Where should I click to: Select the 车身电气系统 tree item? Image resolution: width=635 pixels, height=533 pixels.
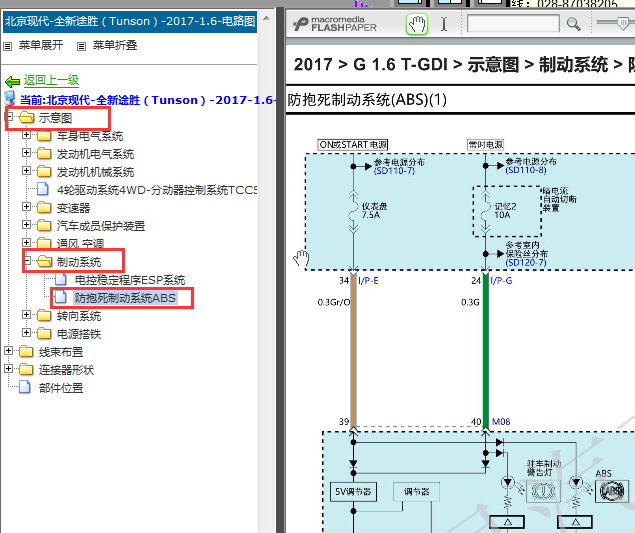coord(90,136)
